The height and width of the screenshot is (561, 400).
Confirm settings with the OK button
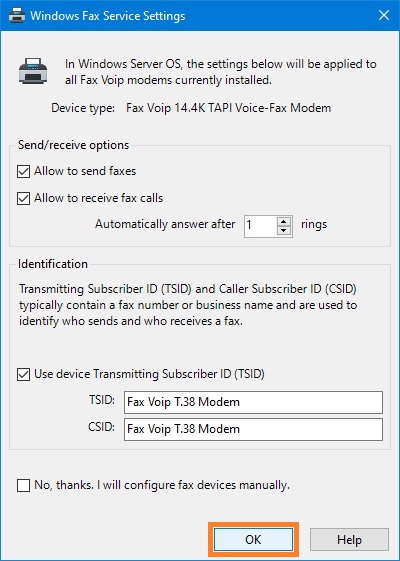[x=253, y=540]
